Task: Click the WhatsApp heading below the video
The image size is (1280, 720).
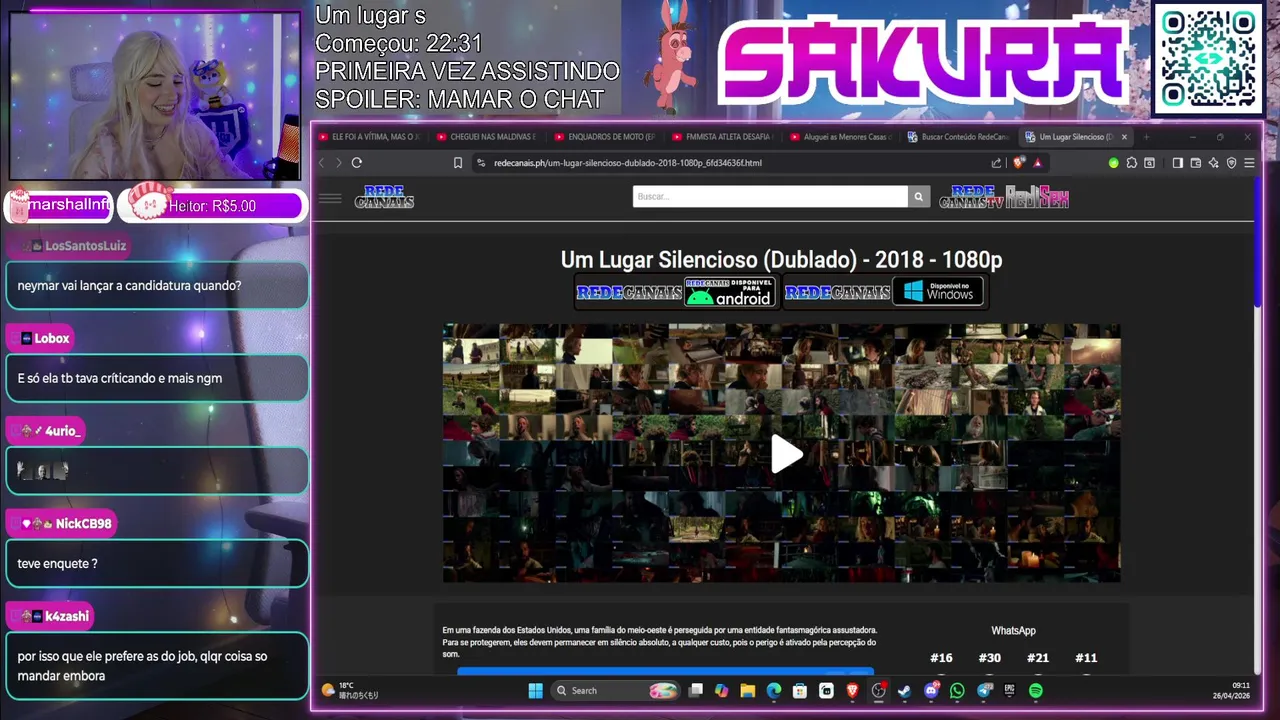Action: click(x=1013, y=631)
